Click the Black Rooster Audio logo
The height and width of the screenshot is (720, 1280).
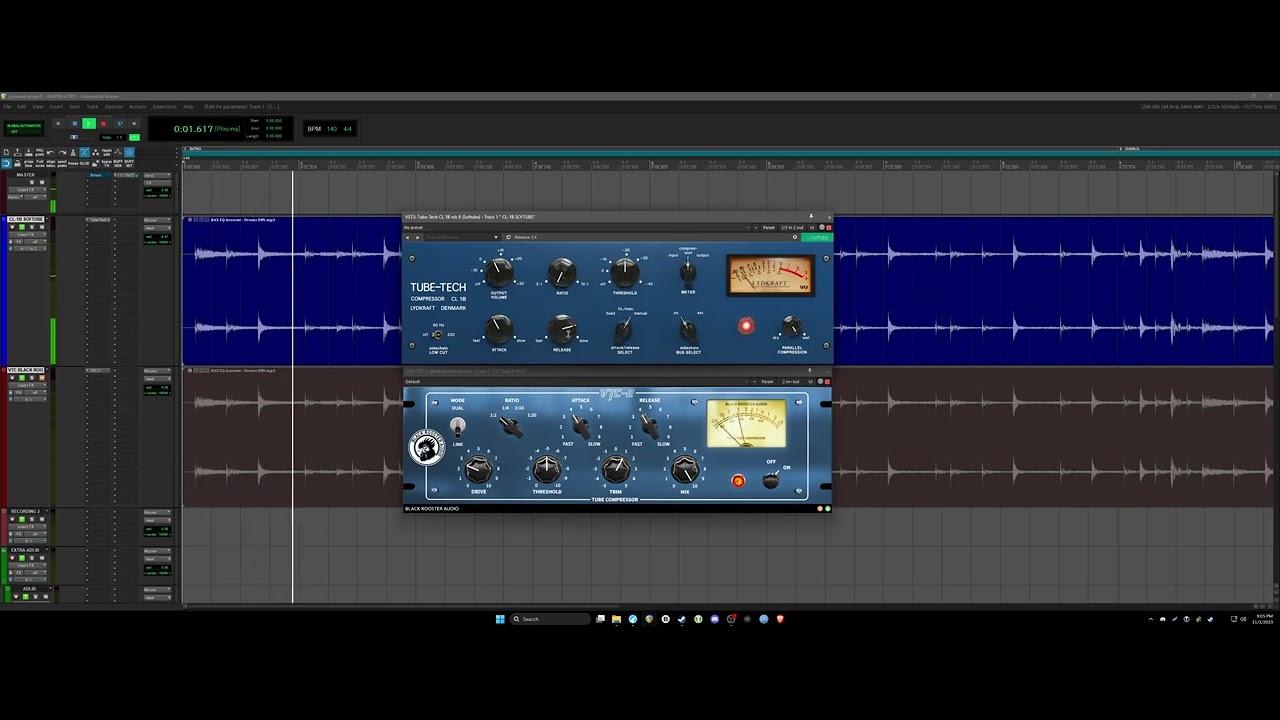point(427,447)
